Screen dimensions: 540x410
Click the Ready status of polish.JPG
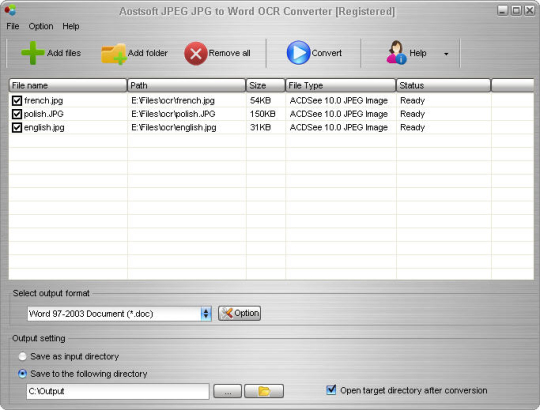point(413,114)
